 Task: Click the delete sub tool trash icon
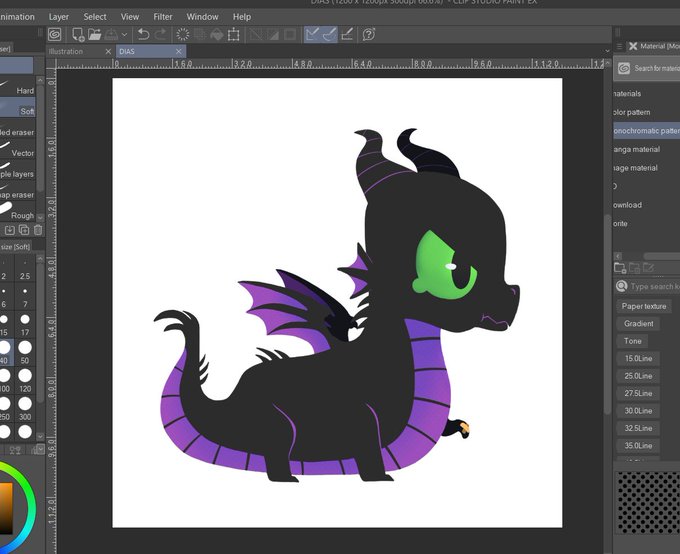(38, 230)
